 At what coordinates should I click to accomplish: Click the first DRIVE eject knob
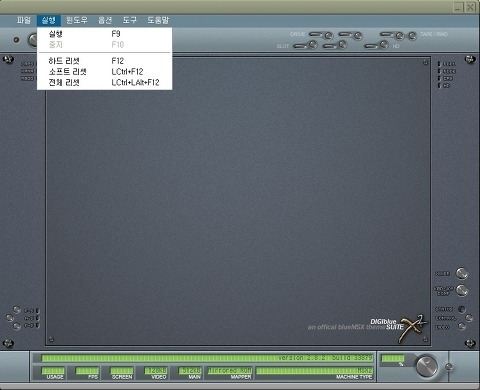point(329,35)
